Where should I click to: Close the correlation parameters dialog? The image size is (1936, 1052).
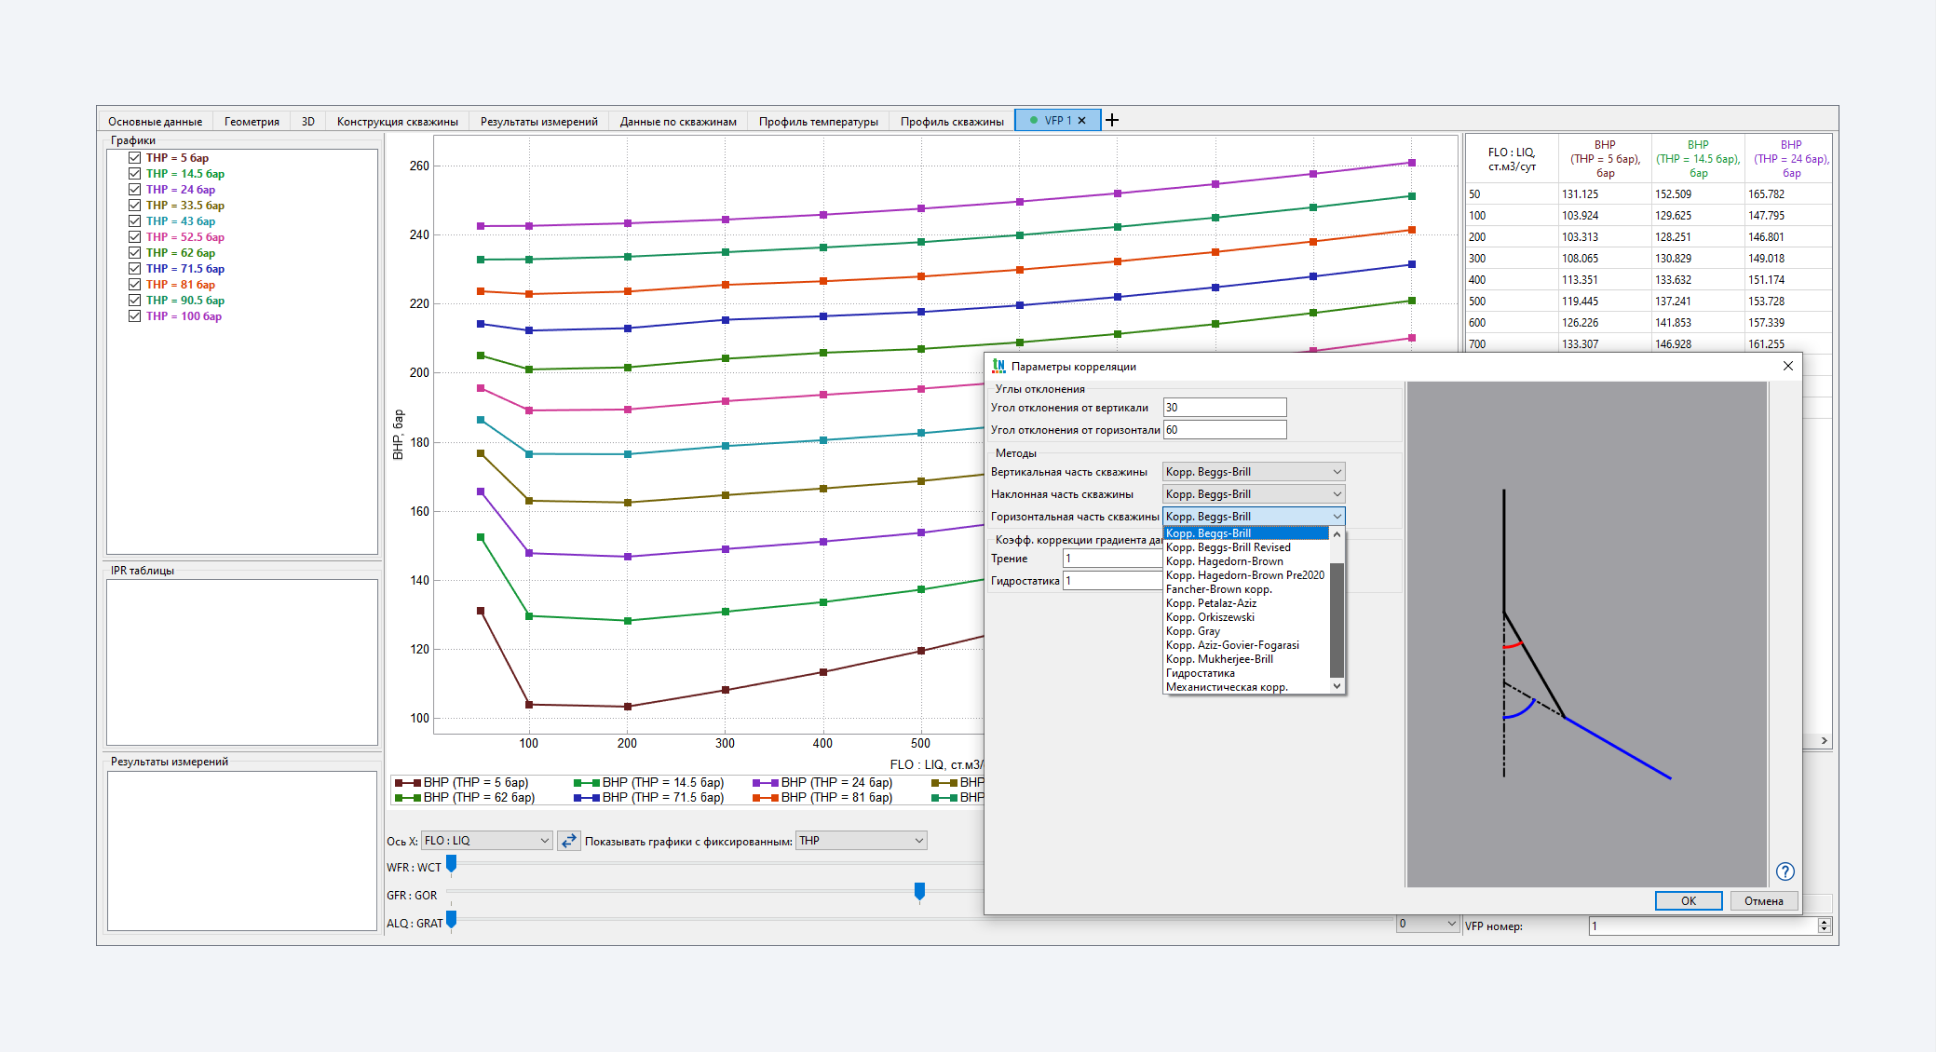pyautogui.click(x=1788, y=366)
